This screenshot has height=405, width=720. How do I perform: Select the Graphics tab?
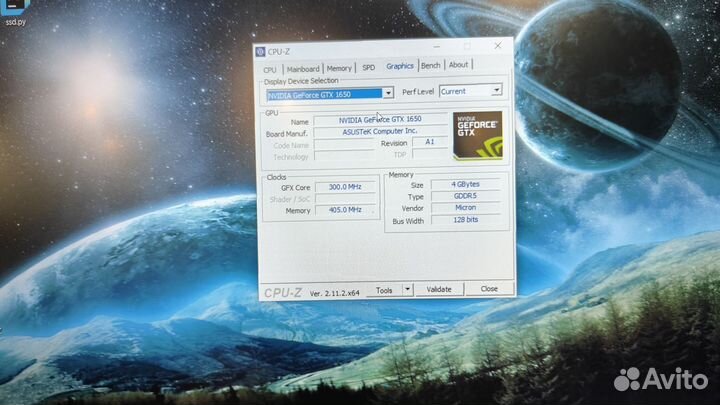(399, 66)
